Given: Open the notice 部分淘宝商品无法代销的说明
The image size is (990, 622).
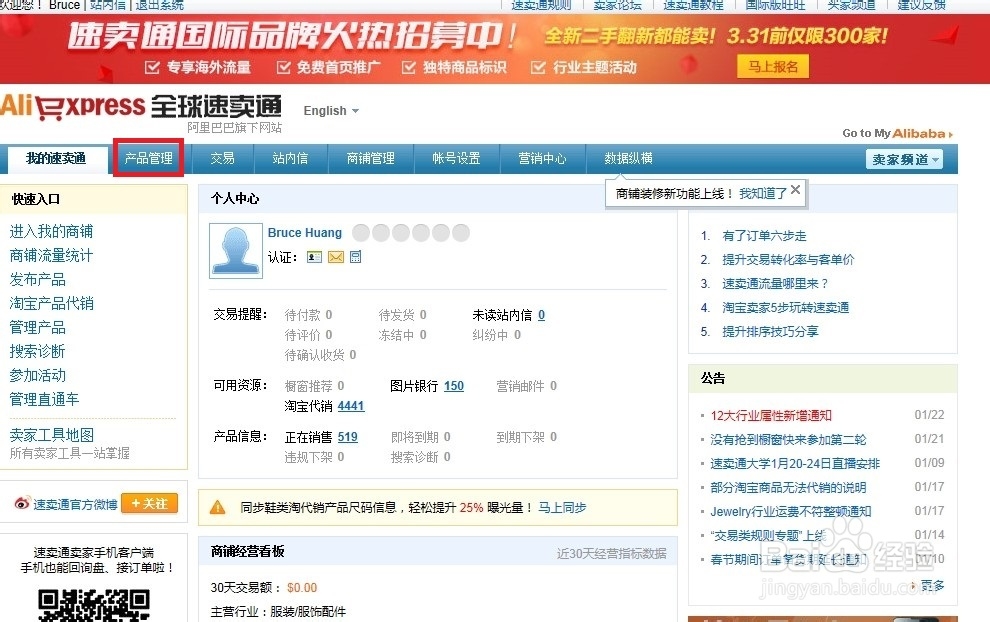Looking at the screenshot, I should point(788,487).
